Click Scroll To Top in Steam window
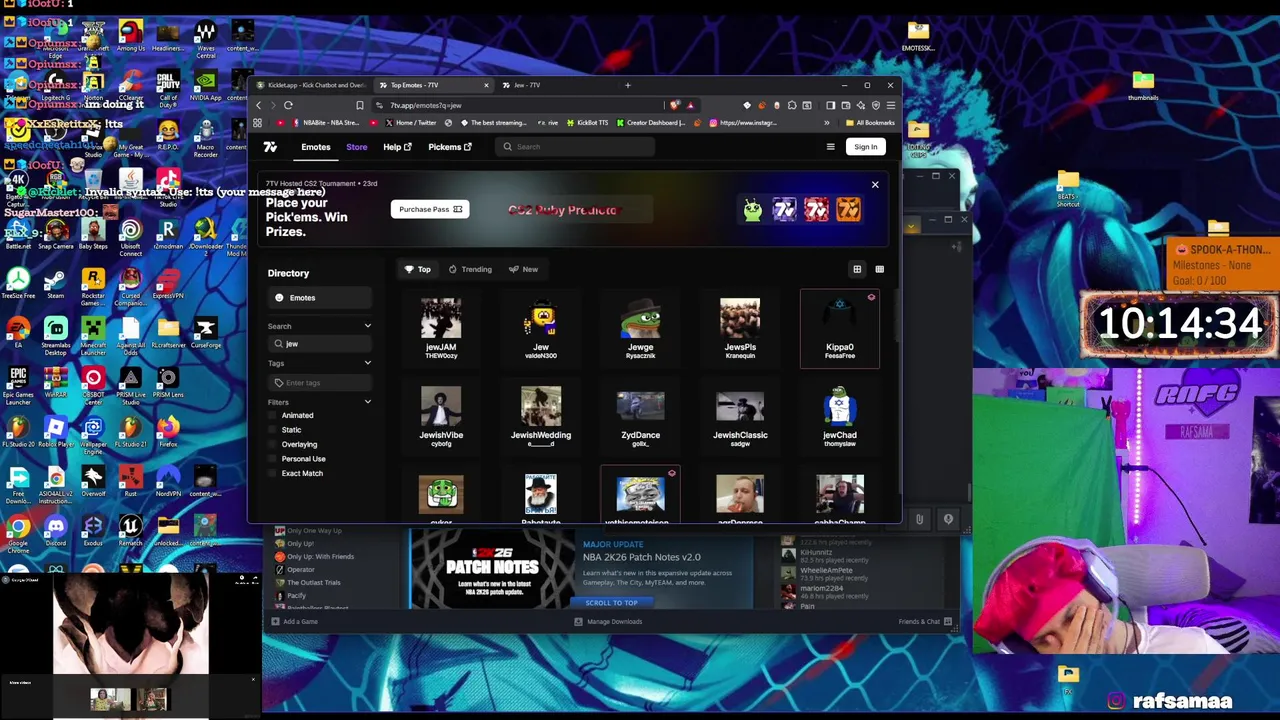Image resolution: width=1280 pixels, height=720 pixels. click(611, 603)
